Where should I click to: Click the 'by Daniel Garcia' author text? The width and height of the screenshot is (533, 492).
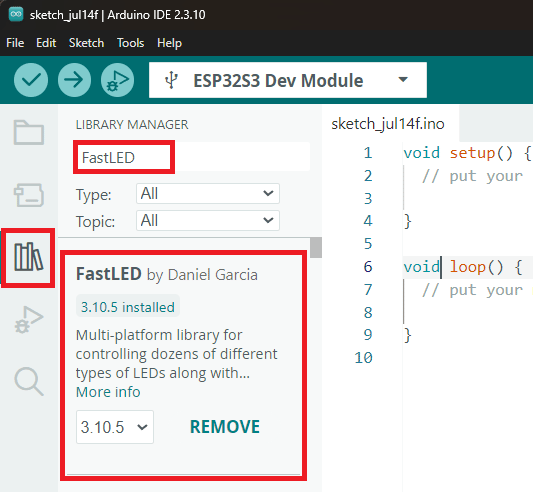click(x=202, y=275)
